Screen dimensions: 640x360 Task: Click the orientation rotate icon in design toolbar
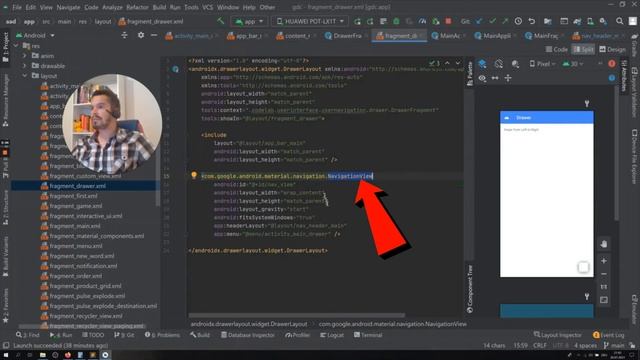point(498,64)
